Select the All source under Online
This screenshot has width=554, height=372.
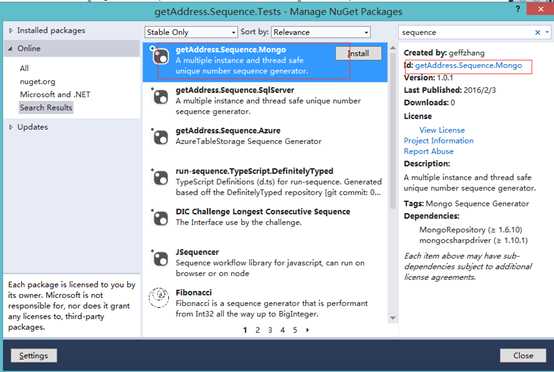tap(24, 68)
